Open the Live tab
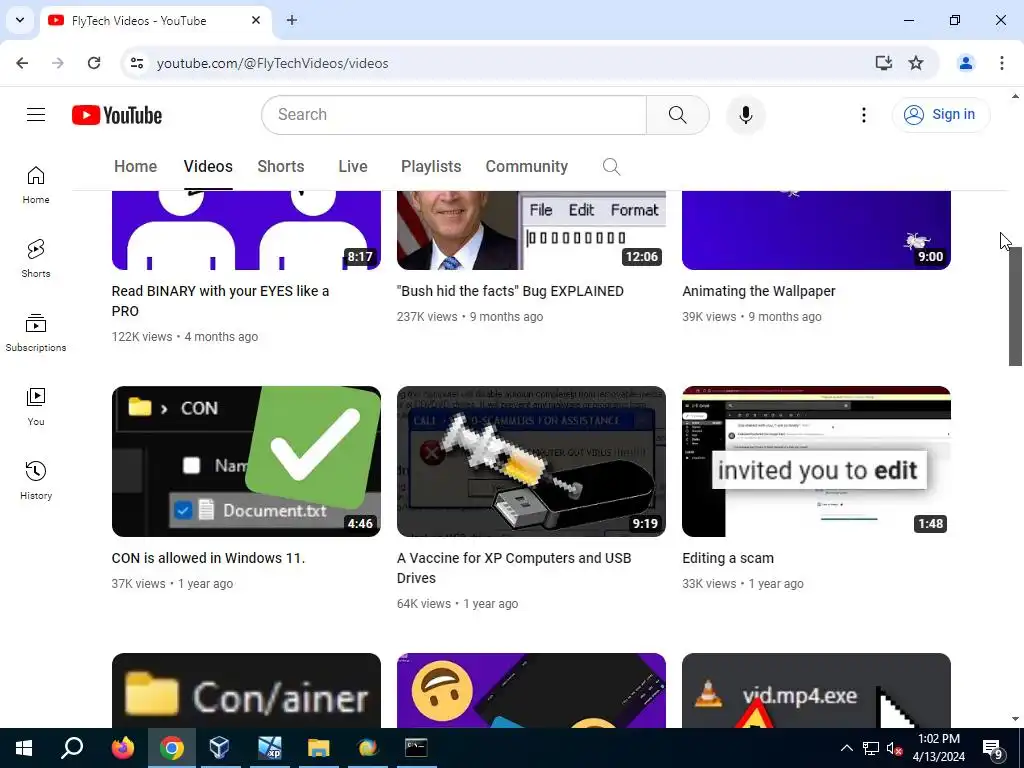This screenshot has width=1024, height=768. point(353,167)
